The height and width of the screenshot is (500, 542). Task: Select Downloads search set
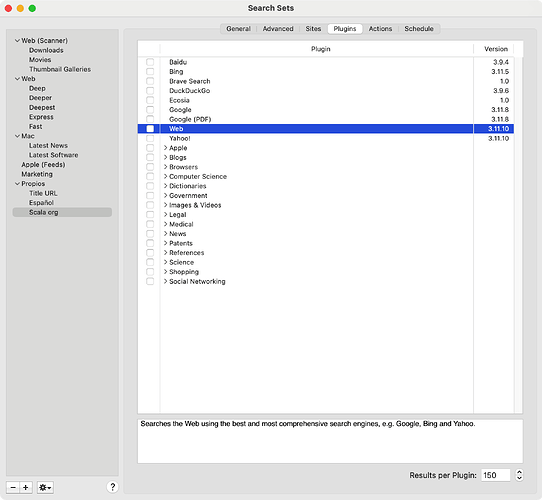[46, 50]
